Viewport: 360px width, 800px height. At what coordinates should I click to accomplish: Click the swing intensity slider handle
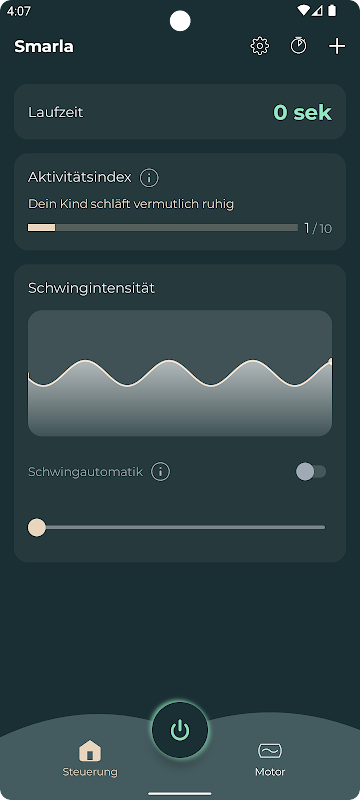(37, 527)
